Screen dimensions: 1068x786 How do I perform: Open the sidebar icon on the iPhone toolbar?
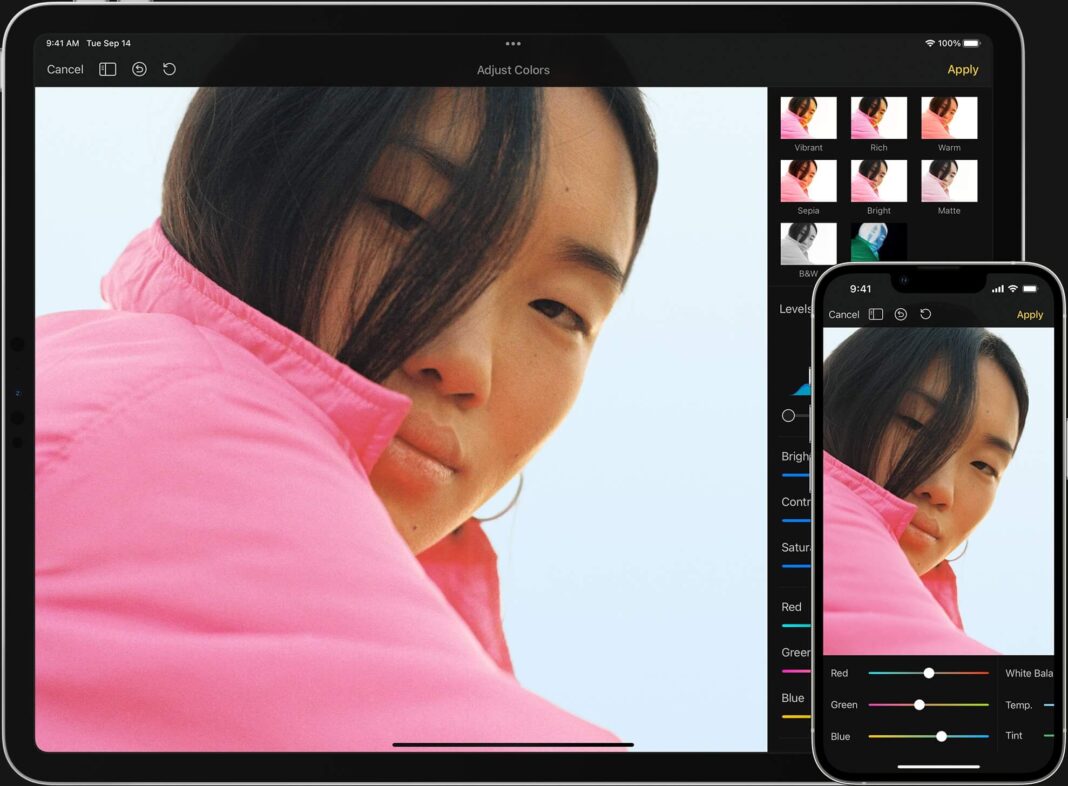pyautogui.click(x=875, y=314)
